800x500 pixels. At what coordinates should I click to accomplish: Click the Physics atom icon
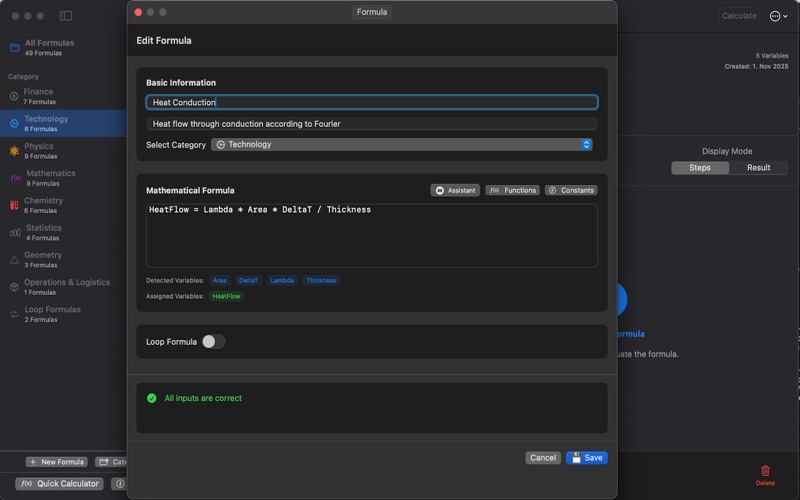click(x=14, y=151)
